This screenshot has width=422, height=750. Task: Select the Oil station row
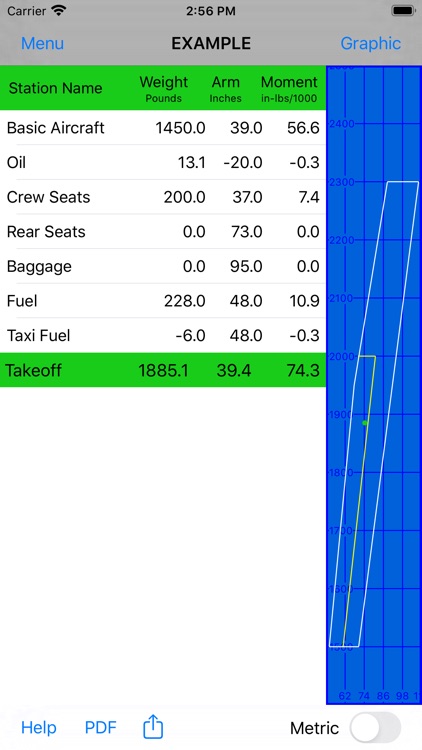(x=163, y=163)
